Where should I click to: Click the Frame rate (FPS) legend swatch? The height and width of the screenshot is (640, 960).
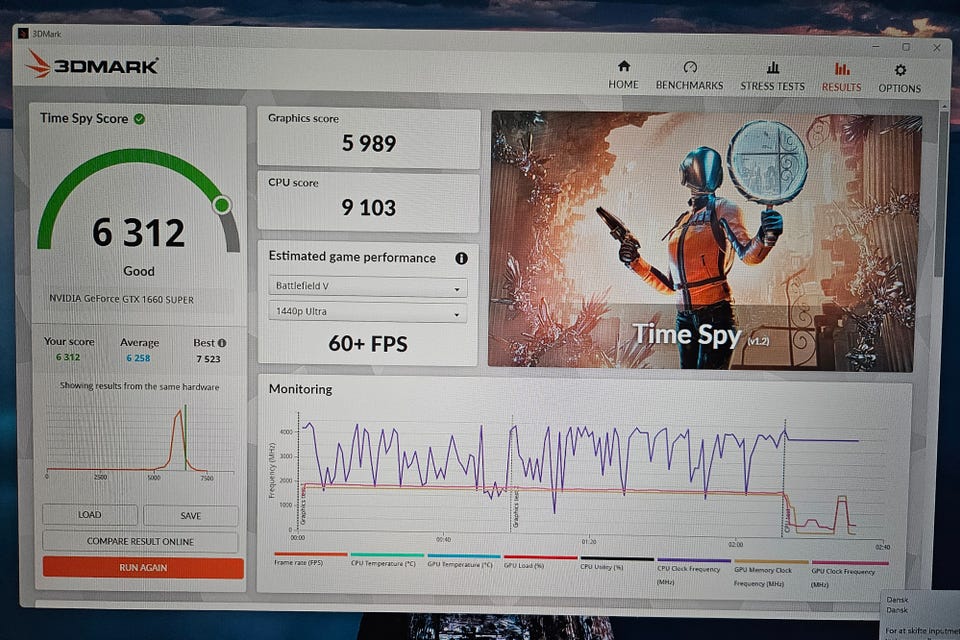click(x=311, y=554)
